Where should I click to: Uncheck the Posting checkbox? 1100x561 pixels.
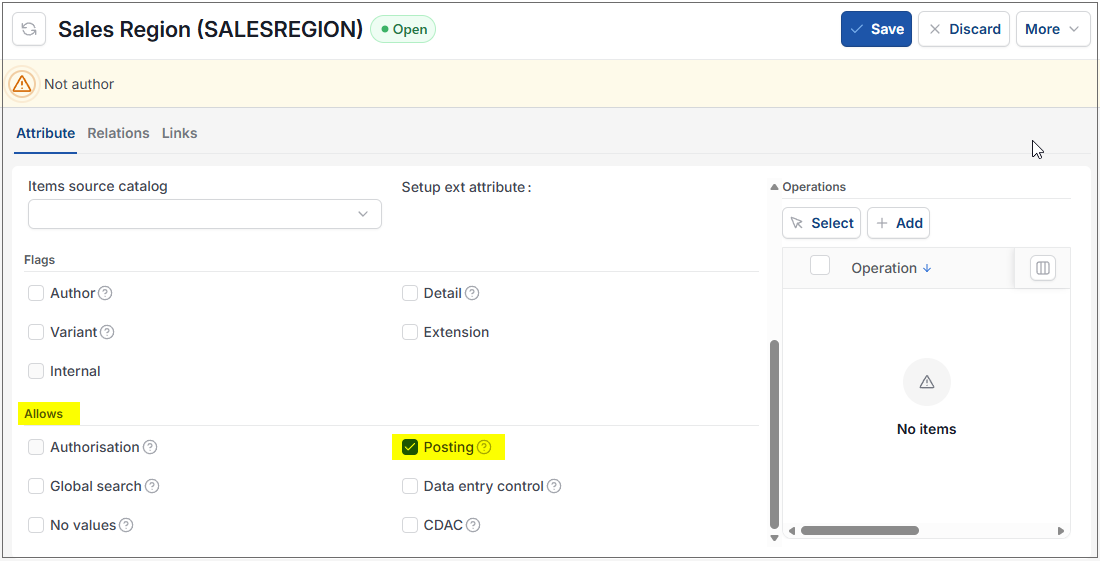410,447
